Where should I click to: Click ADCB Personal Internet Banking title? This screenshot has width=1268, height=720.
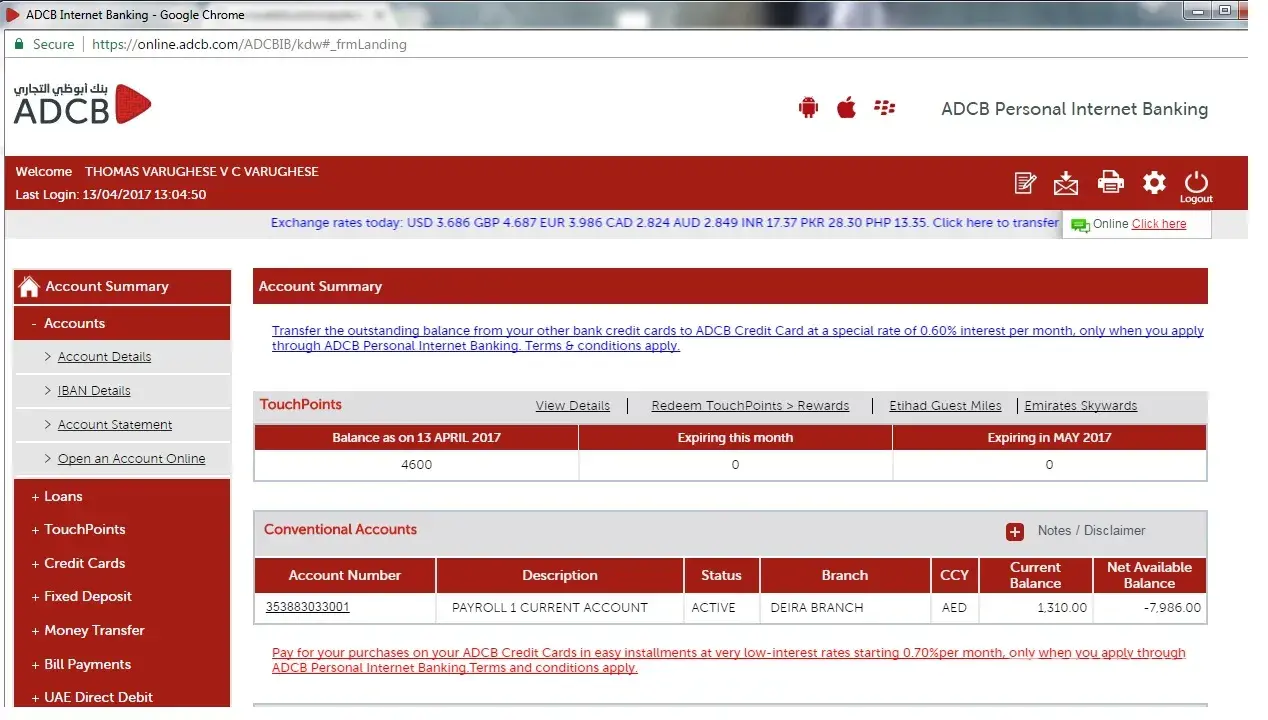[1074, 109]
